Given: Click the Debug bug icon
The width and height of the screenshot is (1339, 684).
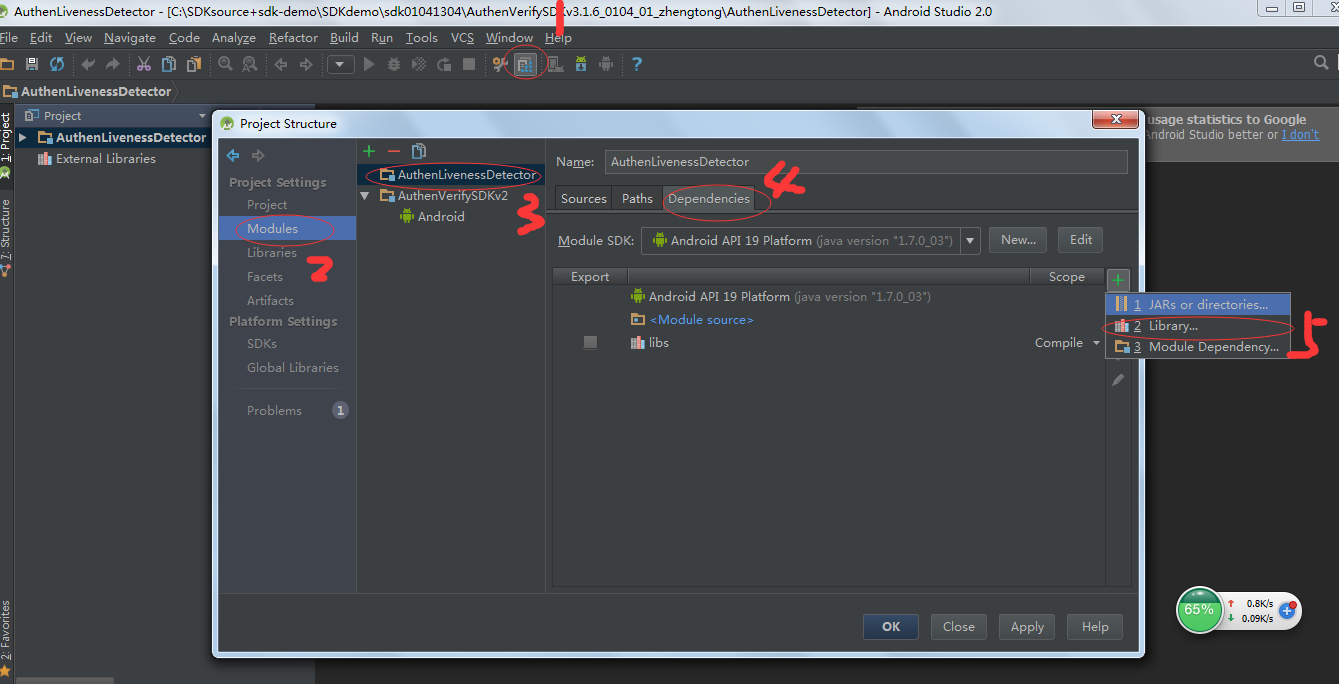Looking at the screenshot, I should 394,64.
